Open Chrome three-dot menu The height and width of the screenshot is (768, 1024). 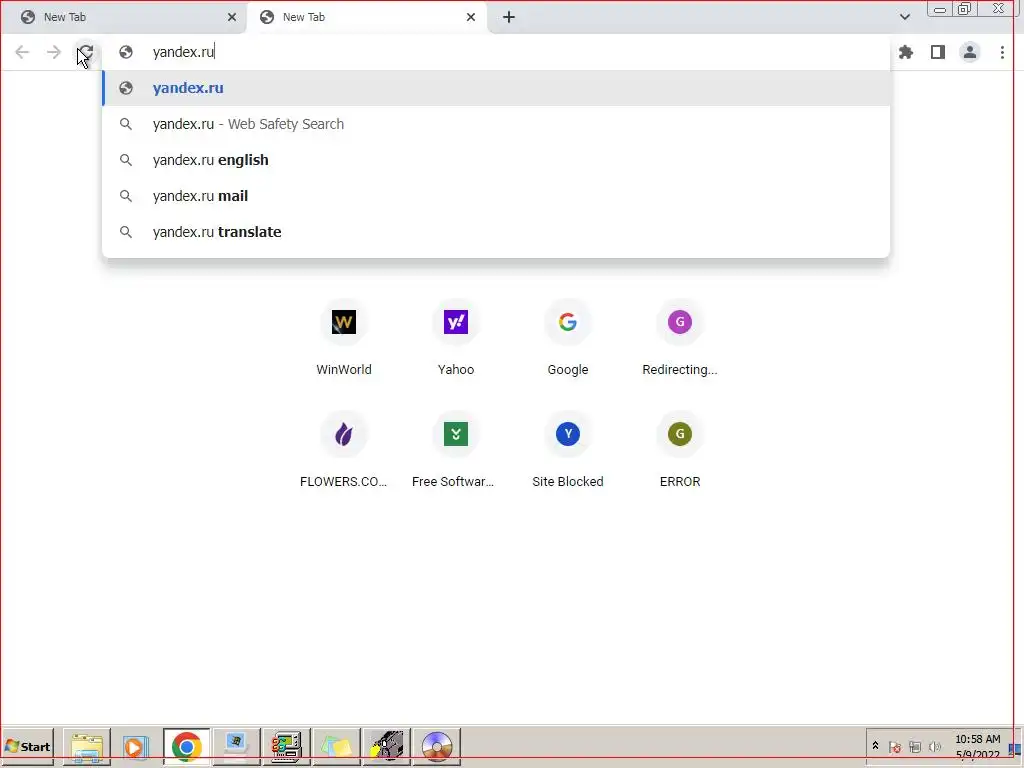[1002, 52]
